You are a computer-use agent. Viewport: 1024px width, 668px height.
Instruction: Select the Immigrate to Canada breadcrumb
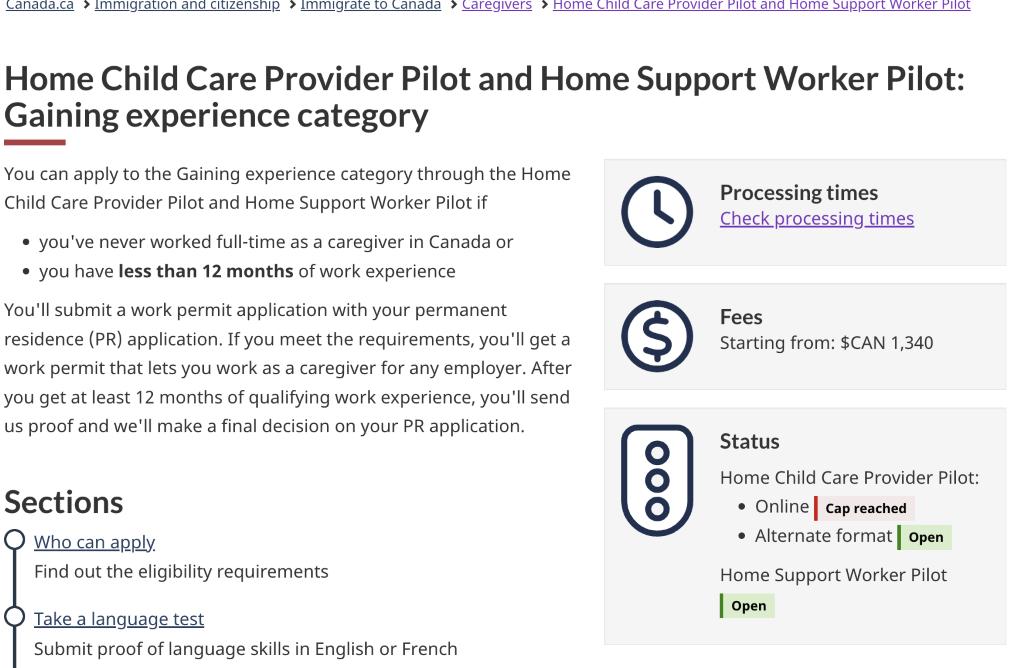(x=370, y=5)
